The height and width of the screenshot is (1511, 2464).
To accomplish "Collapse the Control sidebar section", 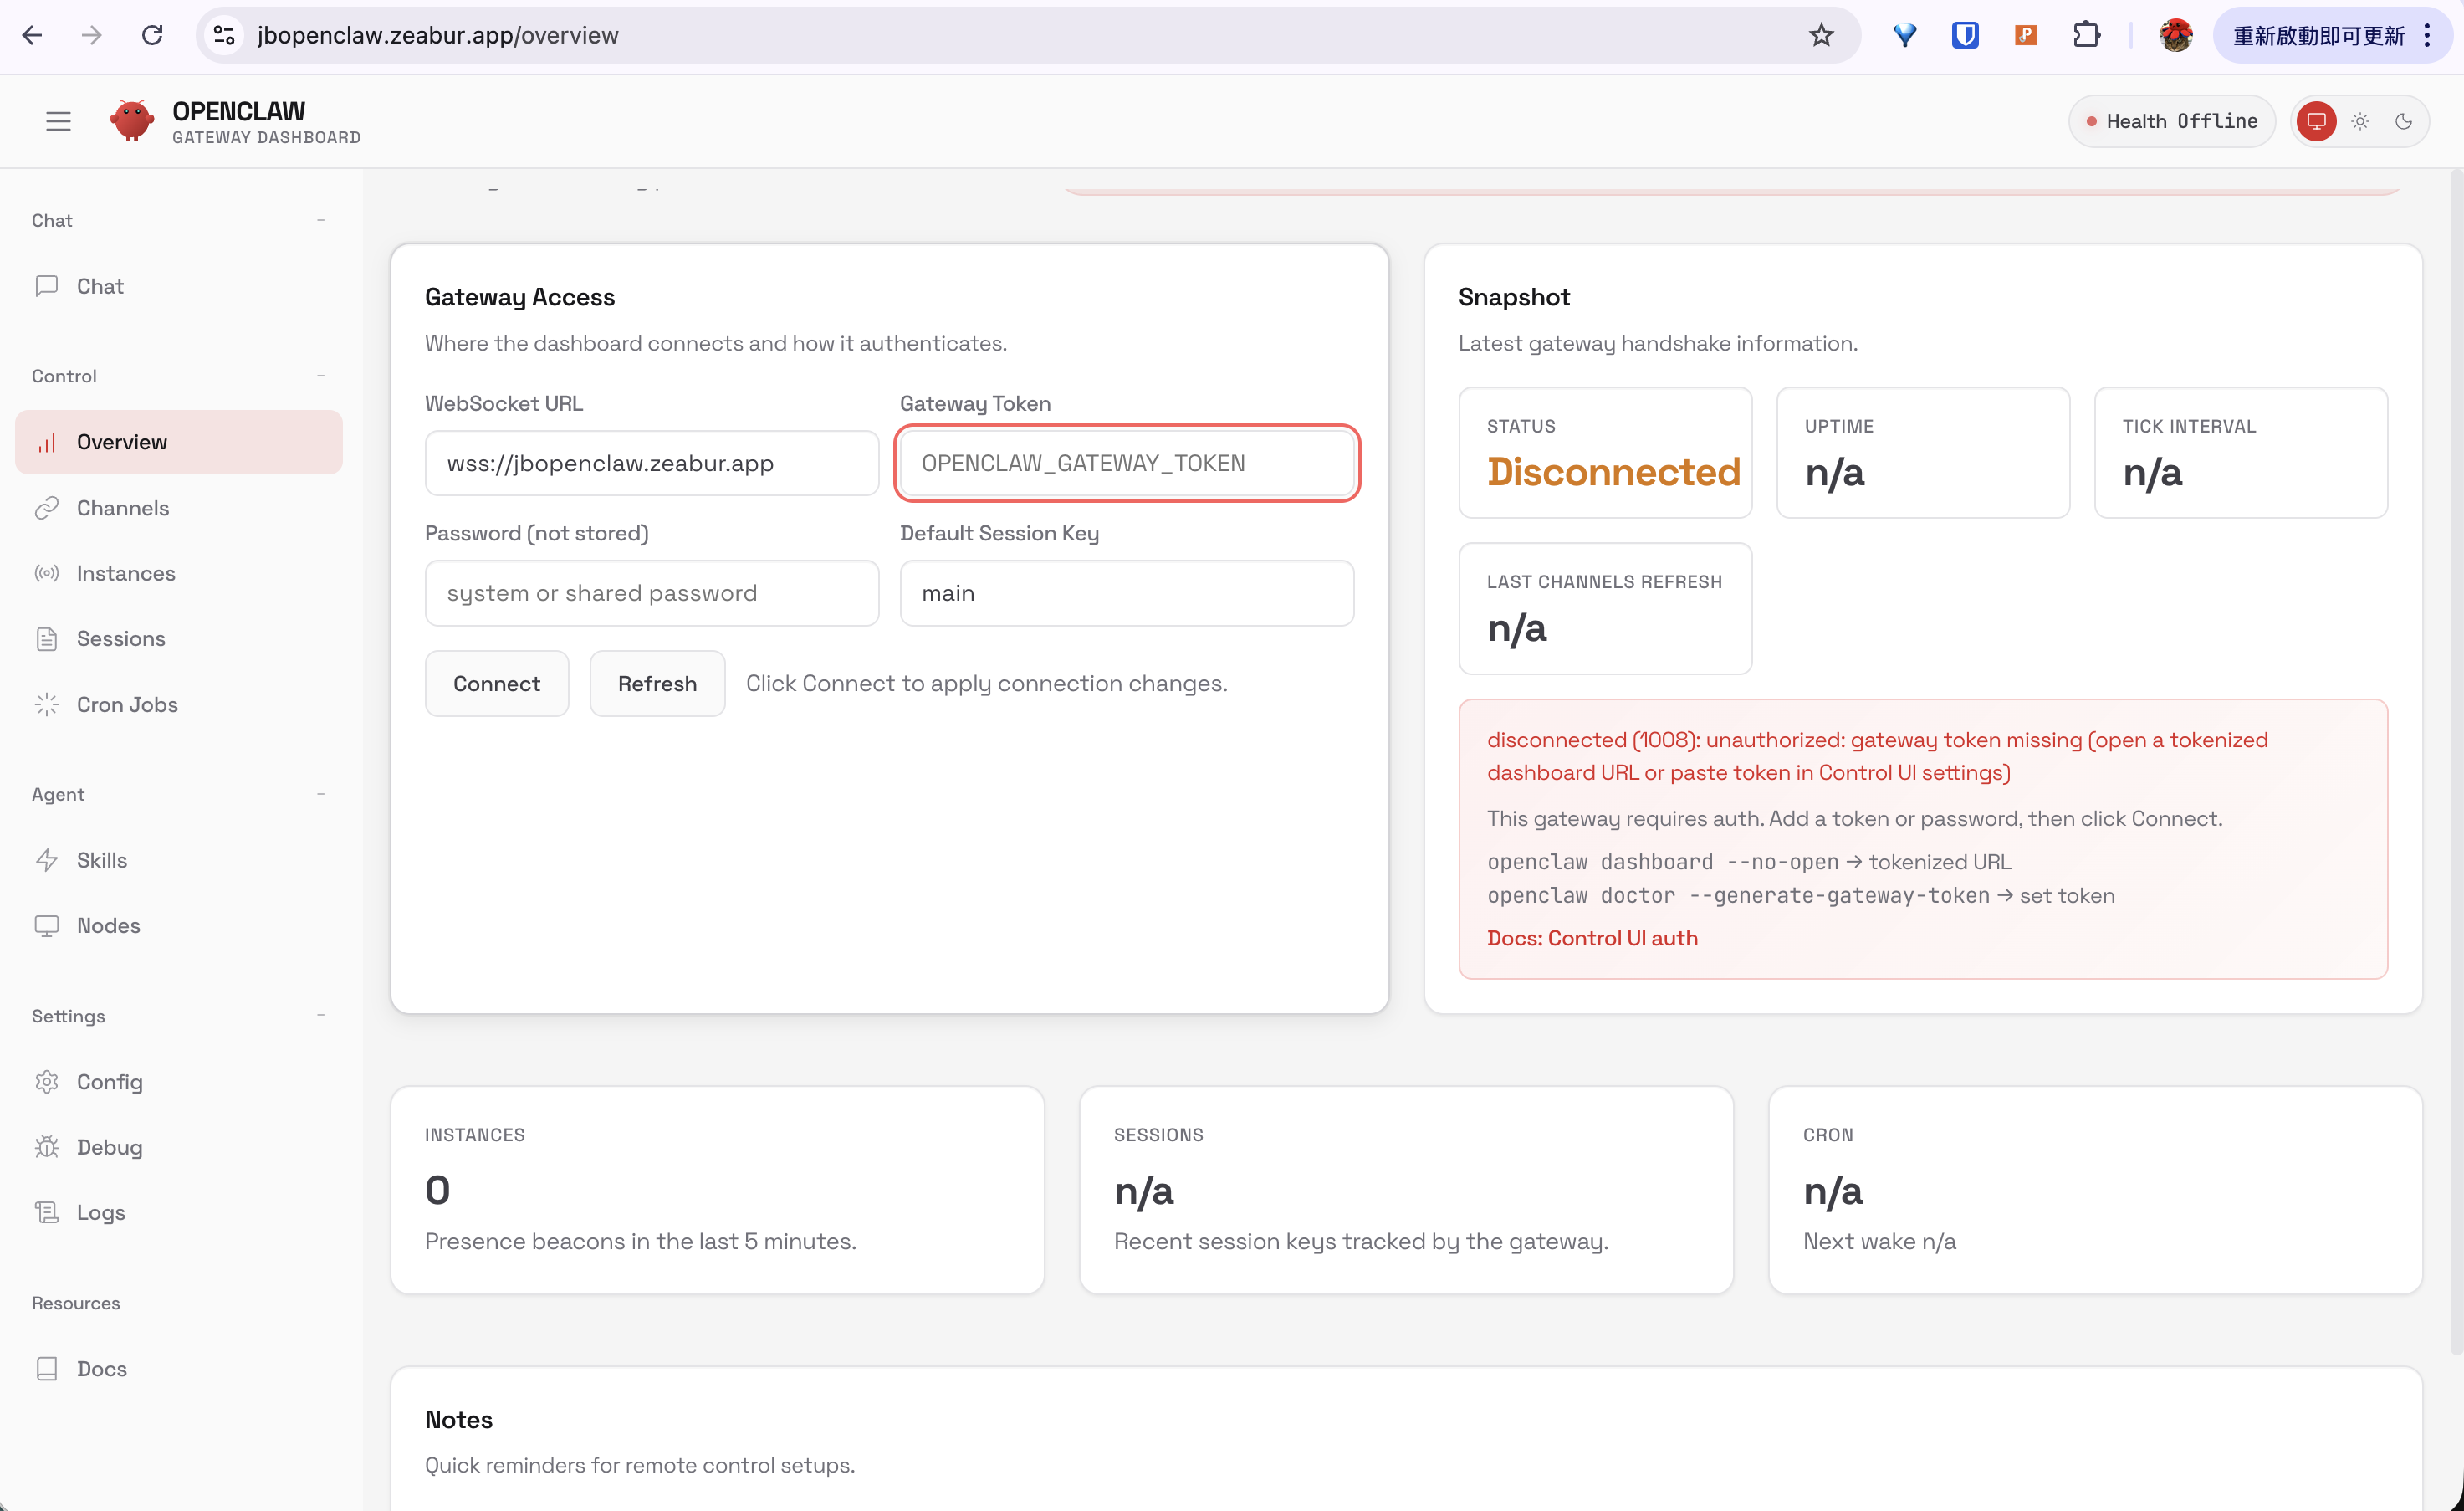I will tap(320, 376).
